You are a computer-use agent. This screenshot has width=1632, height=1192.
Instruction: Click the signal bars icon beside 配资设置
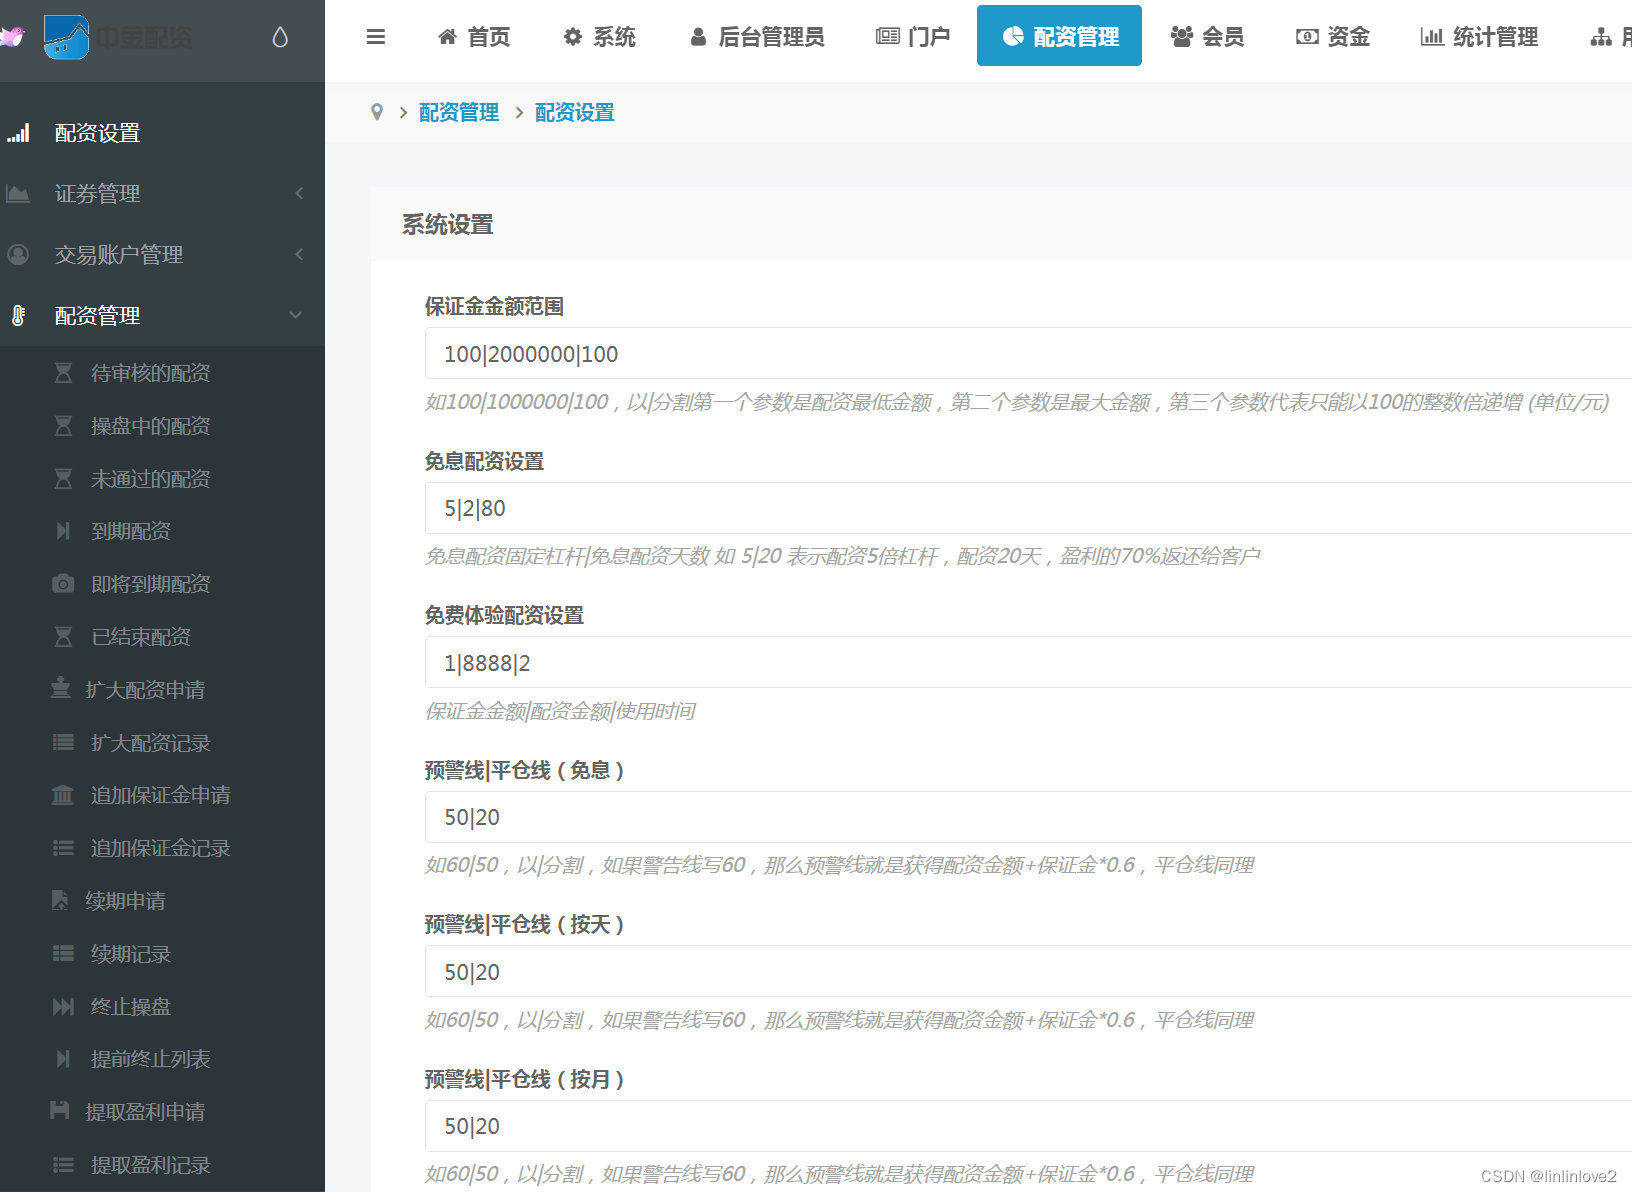point(18,133)
